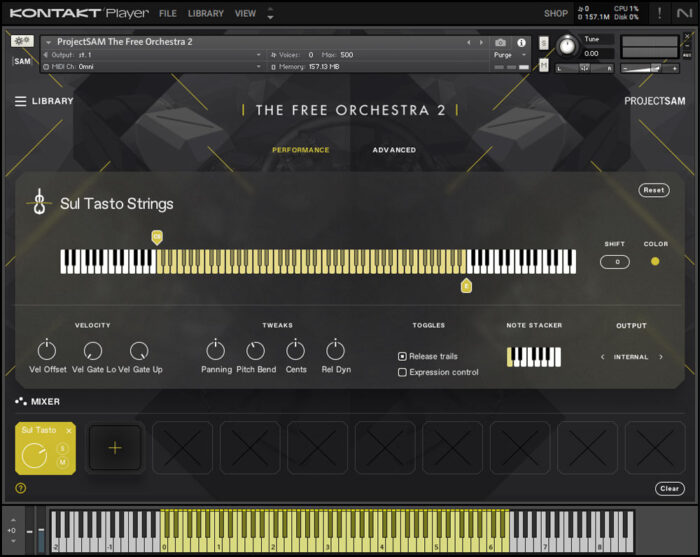Switch to the ADVANCED tab

tap(394, 150)
